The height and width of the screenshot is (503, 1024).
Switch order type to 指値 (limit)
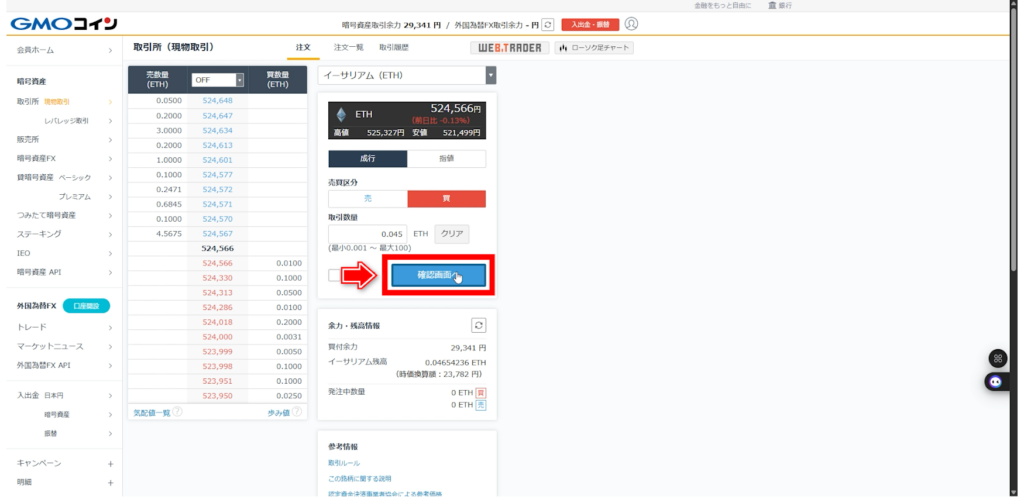[446, 158]
